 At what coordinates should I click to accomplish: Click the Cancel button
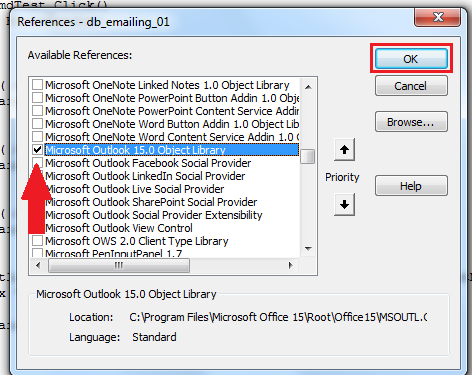pyautogui.click(x=411, y=86)
